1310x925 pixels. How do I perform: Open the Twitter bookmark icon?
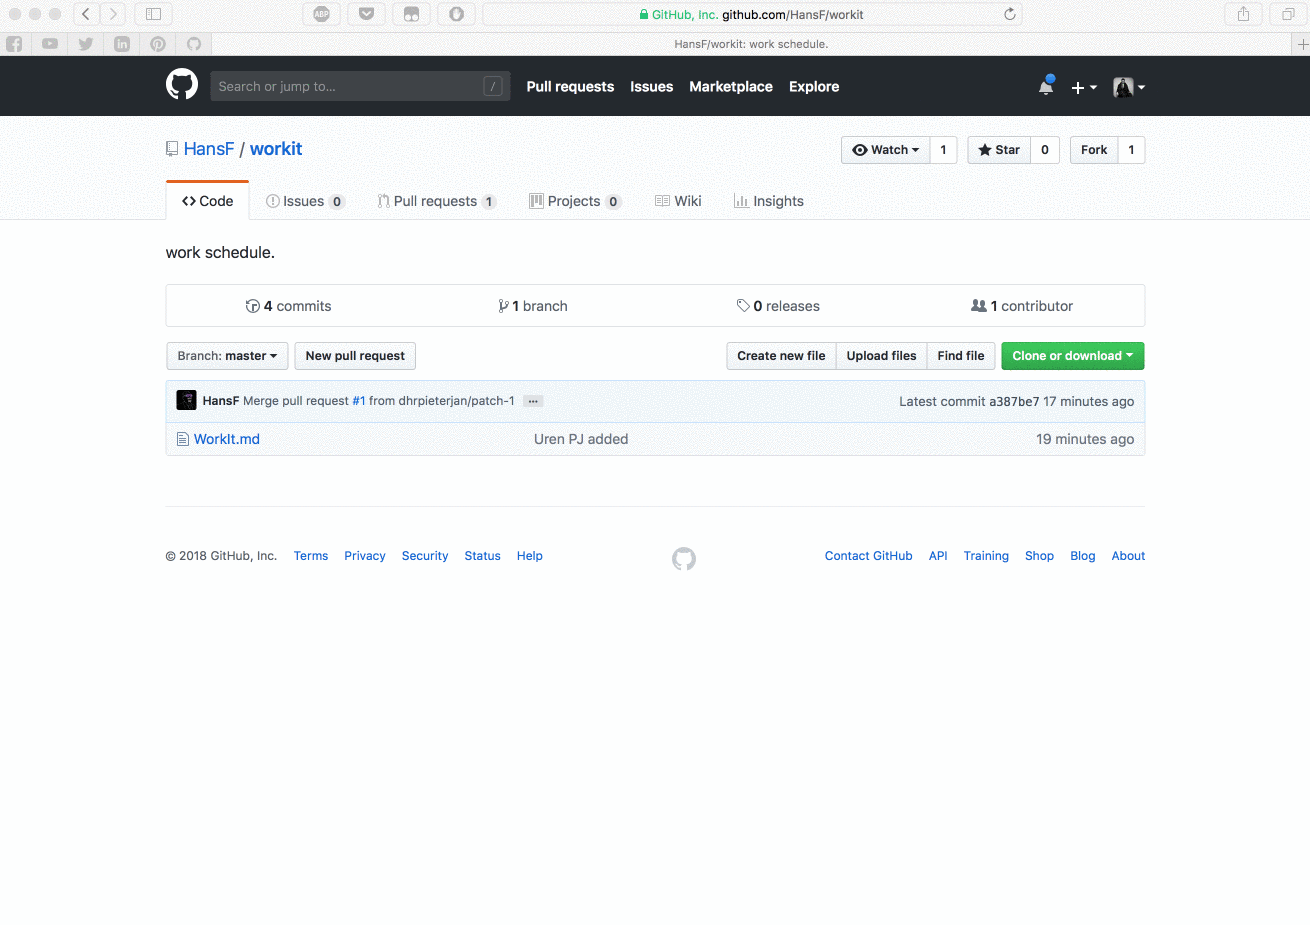point(86,44)
